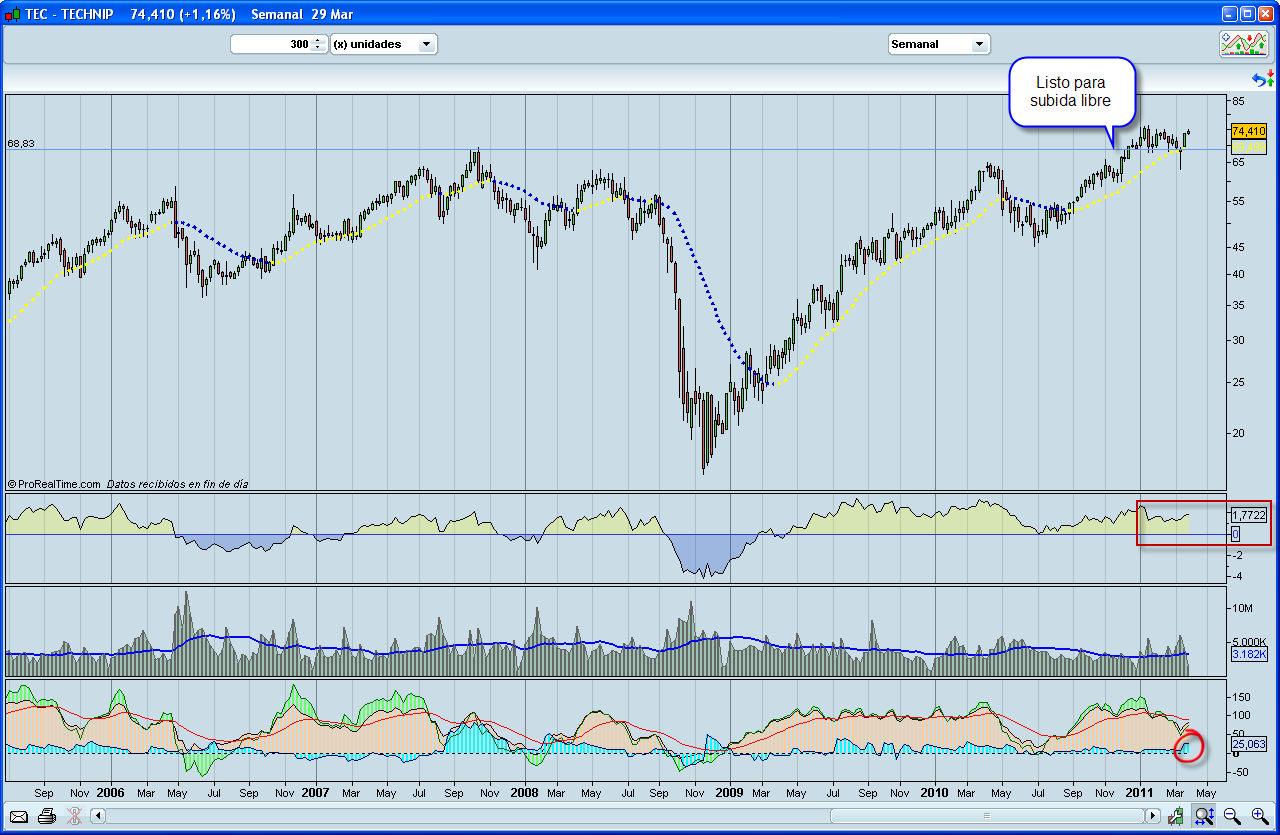Open the (x) unidades dropdown
This screenshot has width=1280, height=835.
(x=384, y=44)
